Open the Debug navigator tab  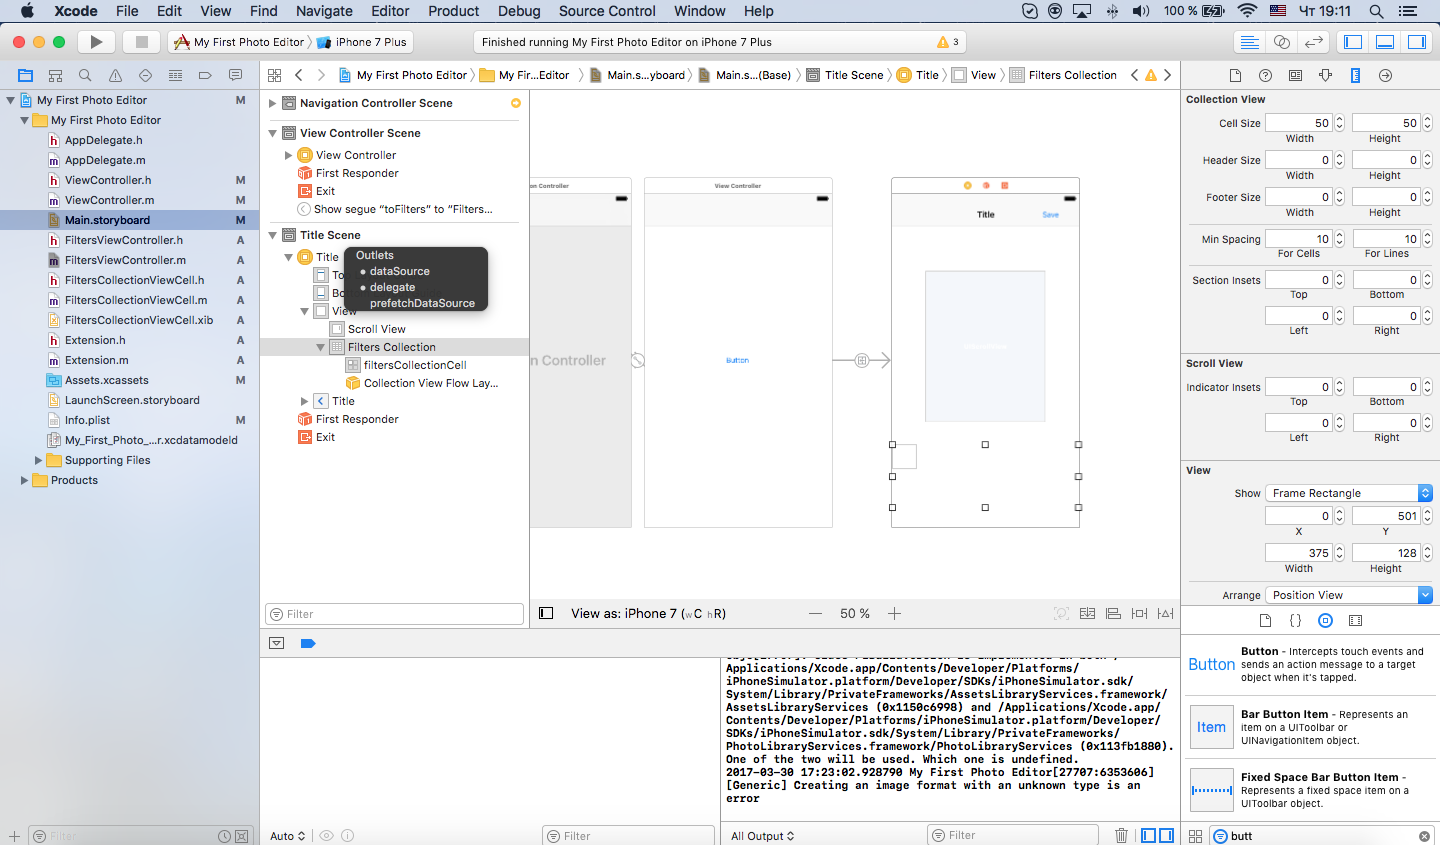point(175,75)
